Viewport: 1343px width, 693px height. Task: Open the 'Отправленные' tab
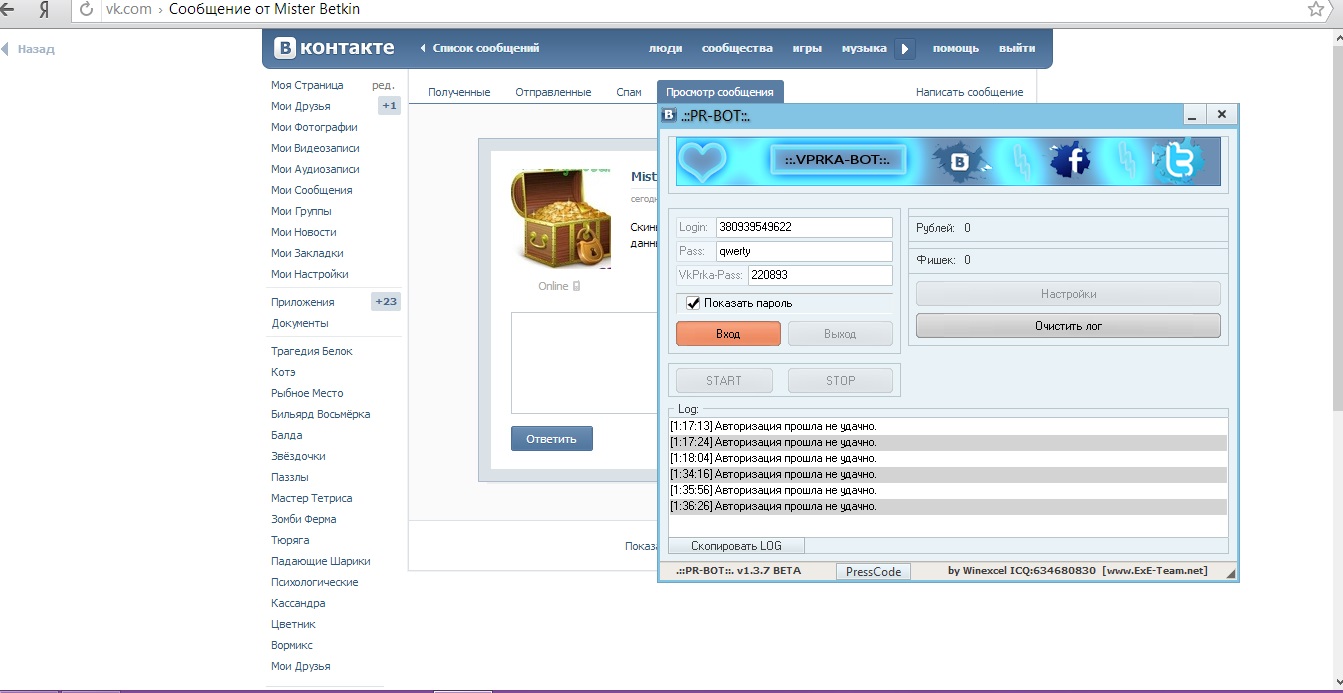pos(553,92)
